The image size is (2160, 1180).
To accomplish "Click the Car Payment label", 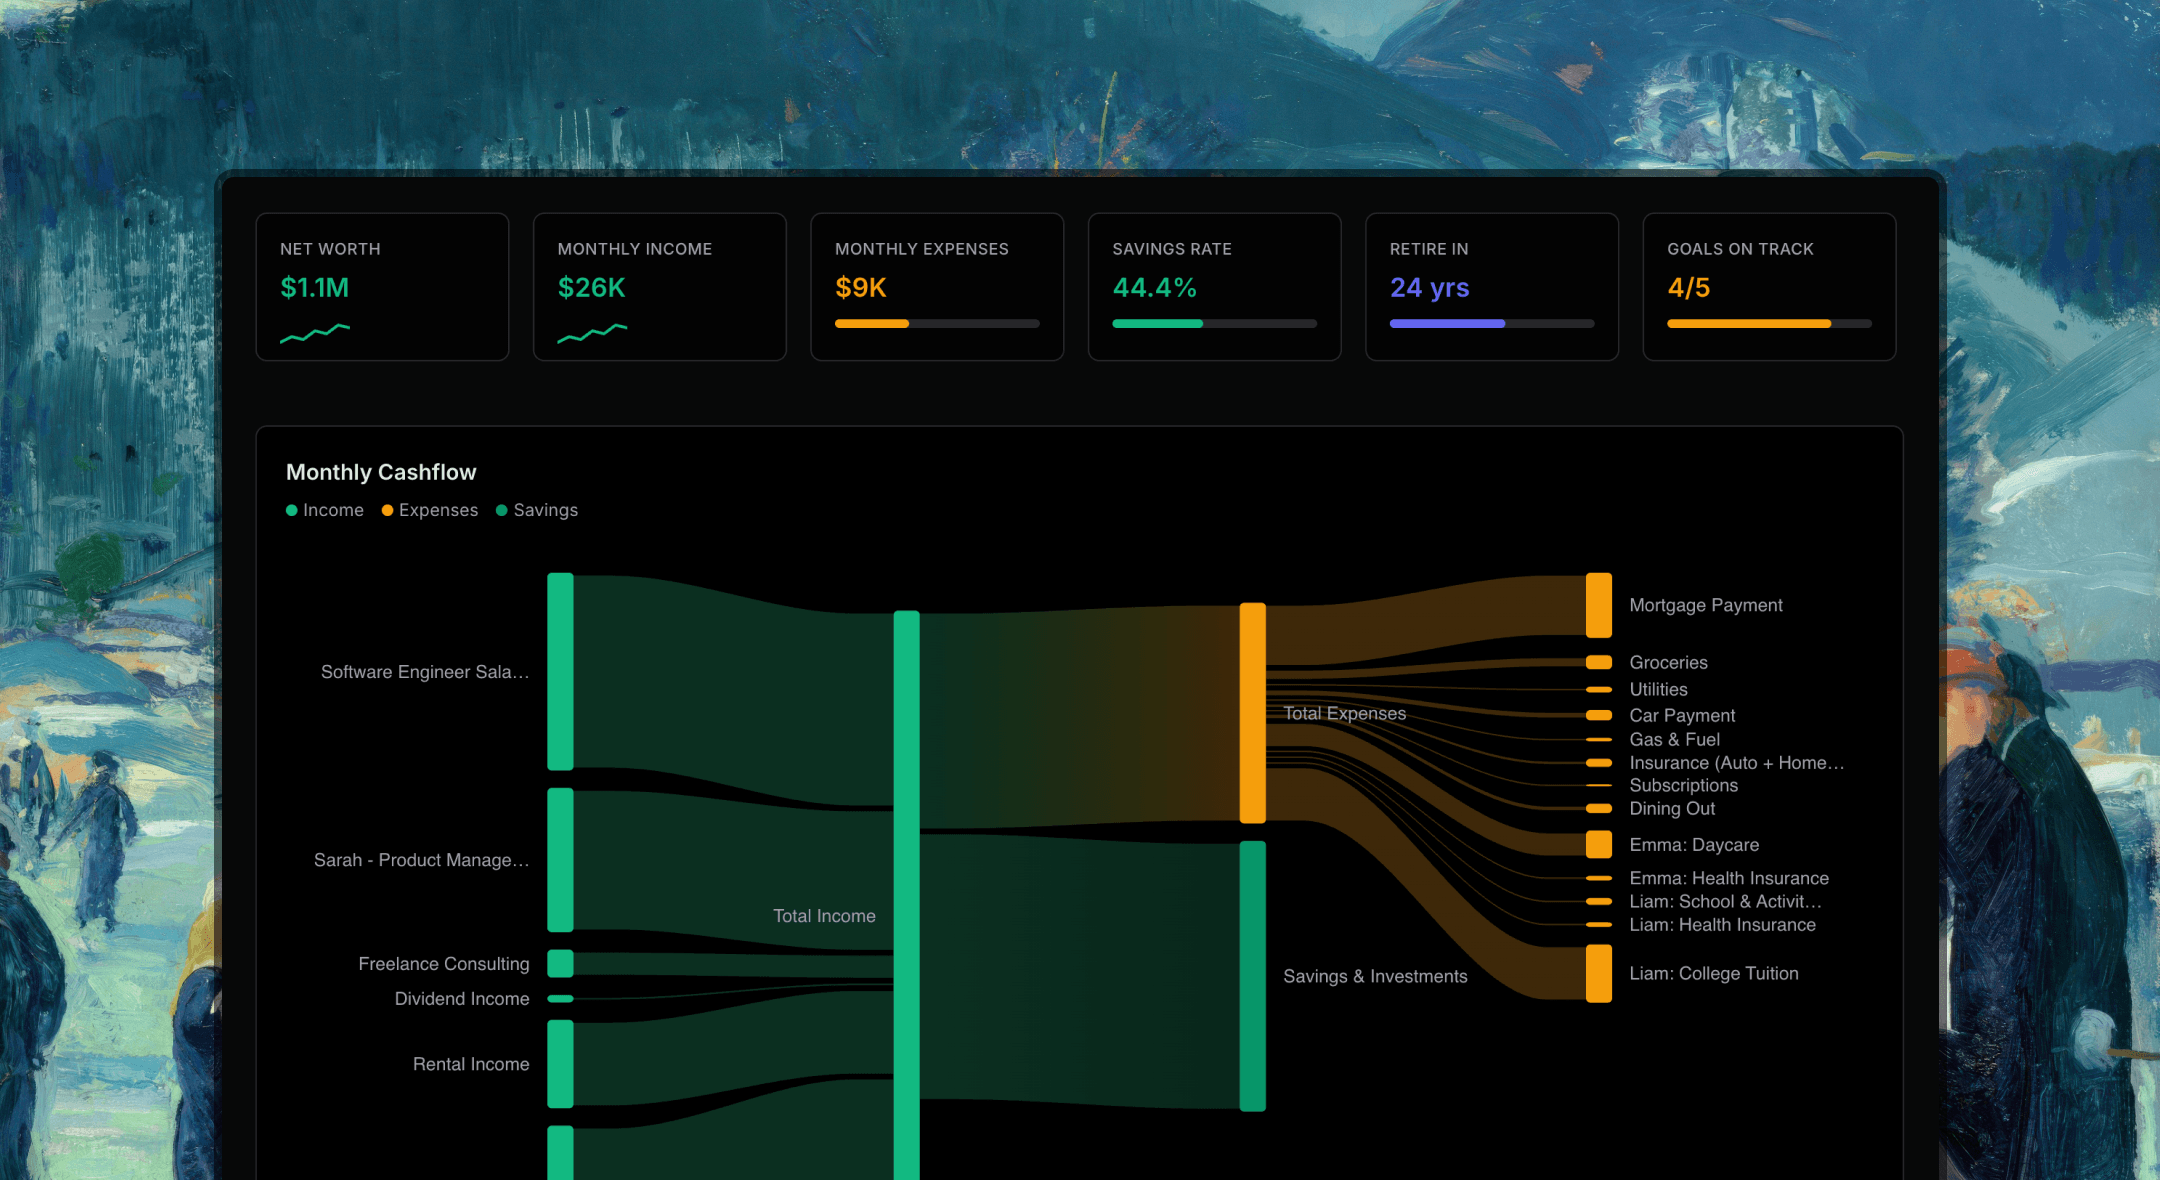I will coord(1682,715).
